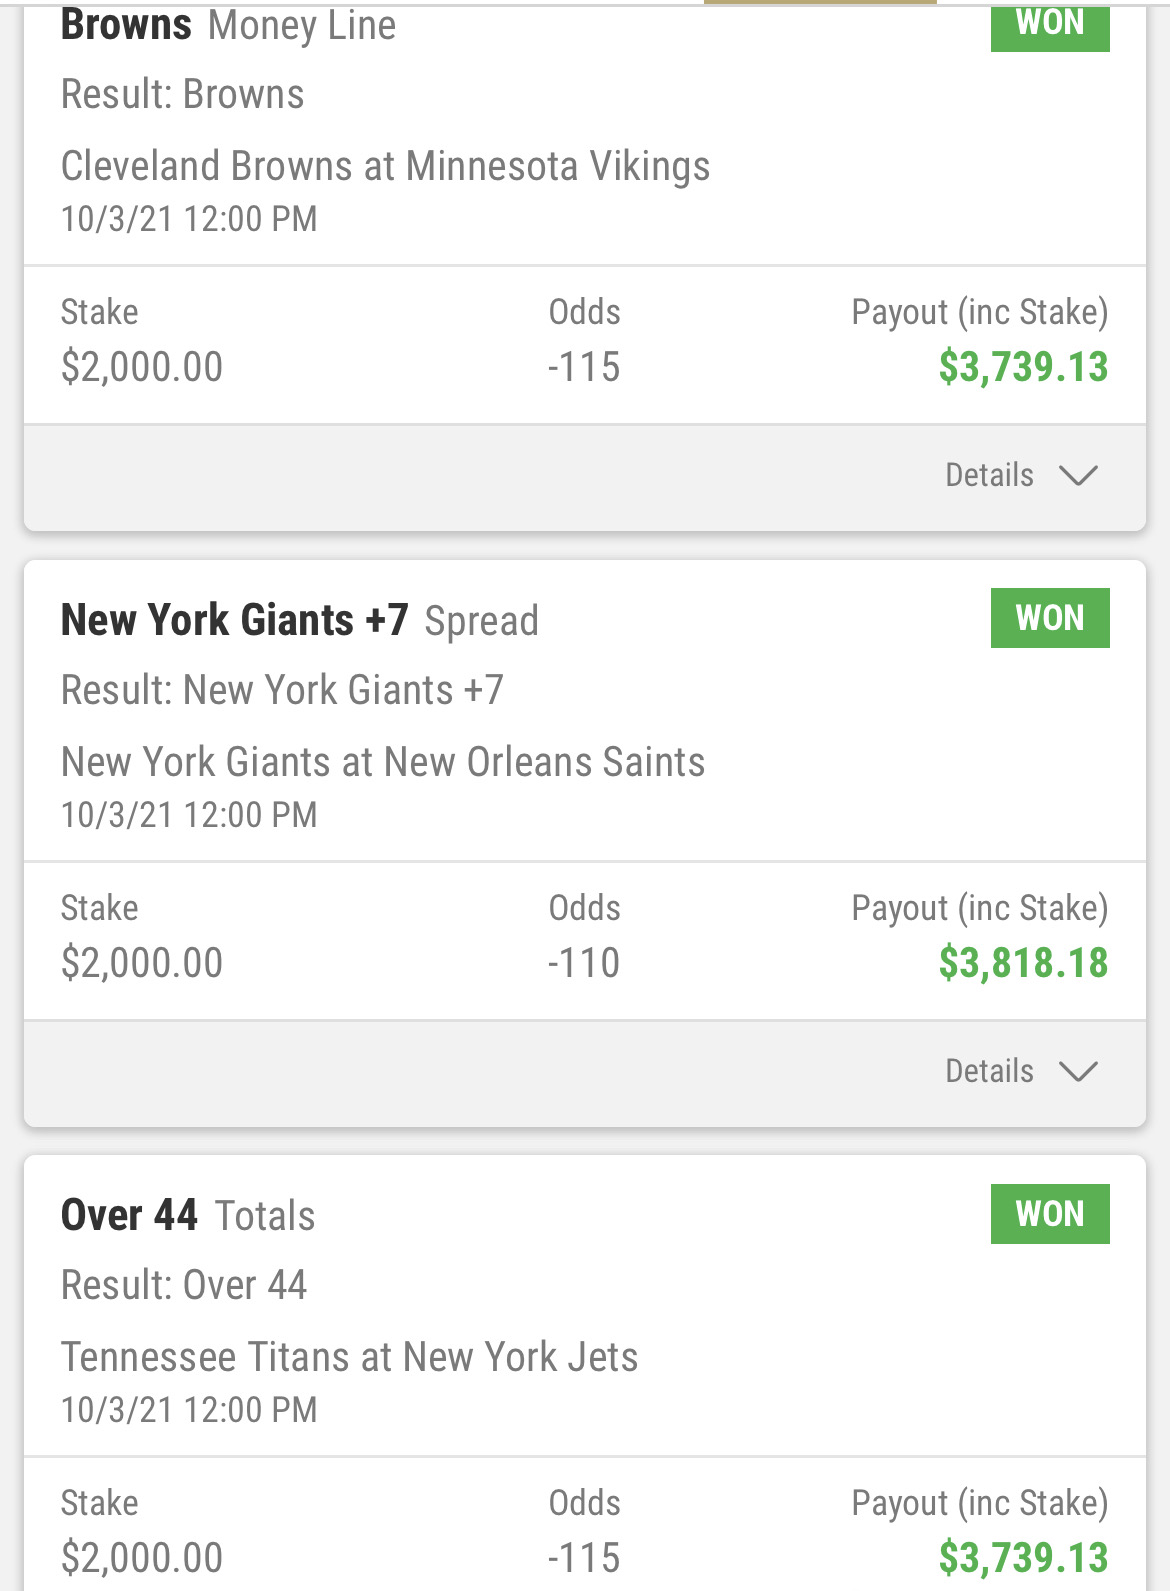This screenshot has width=1170, height=1591.
Task: Open Tennessee Titans at New York Jets matchup
Action: (x=349, y=1357)
